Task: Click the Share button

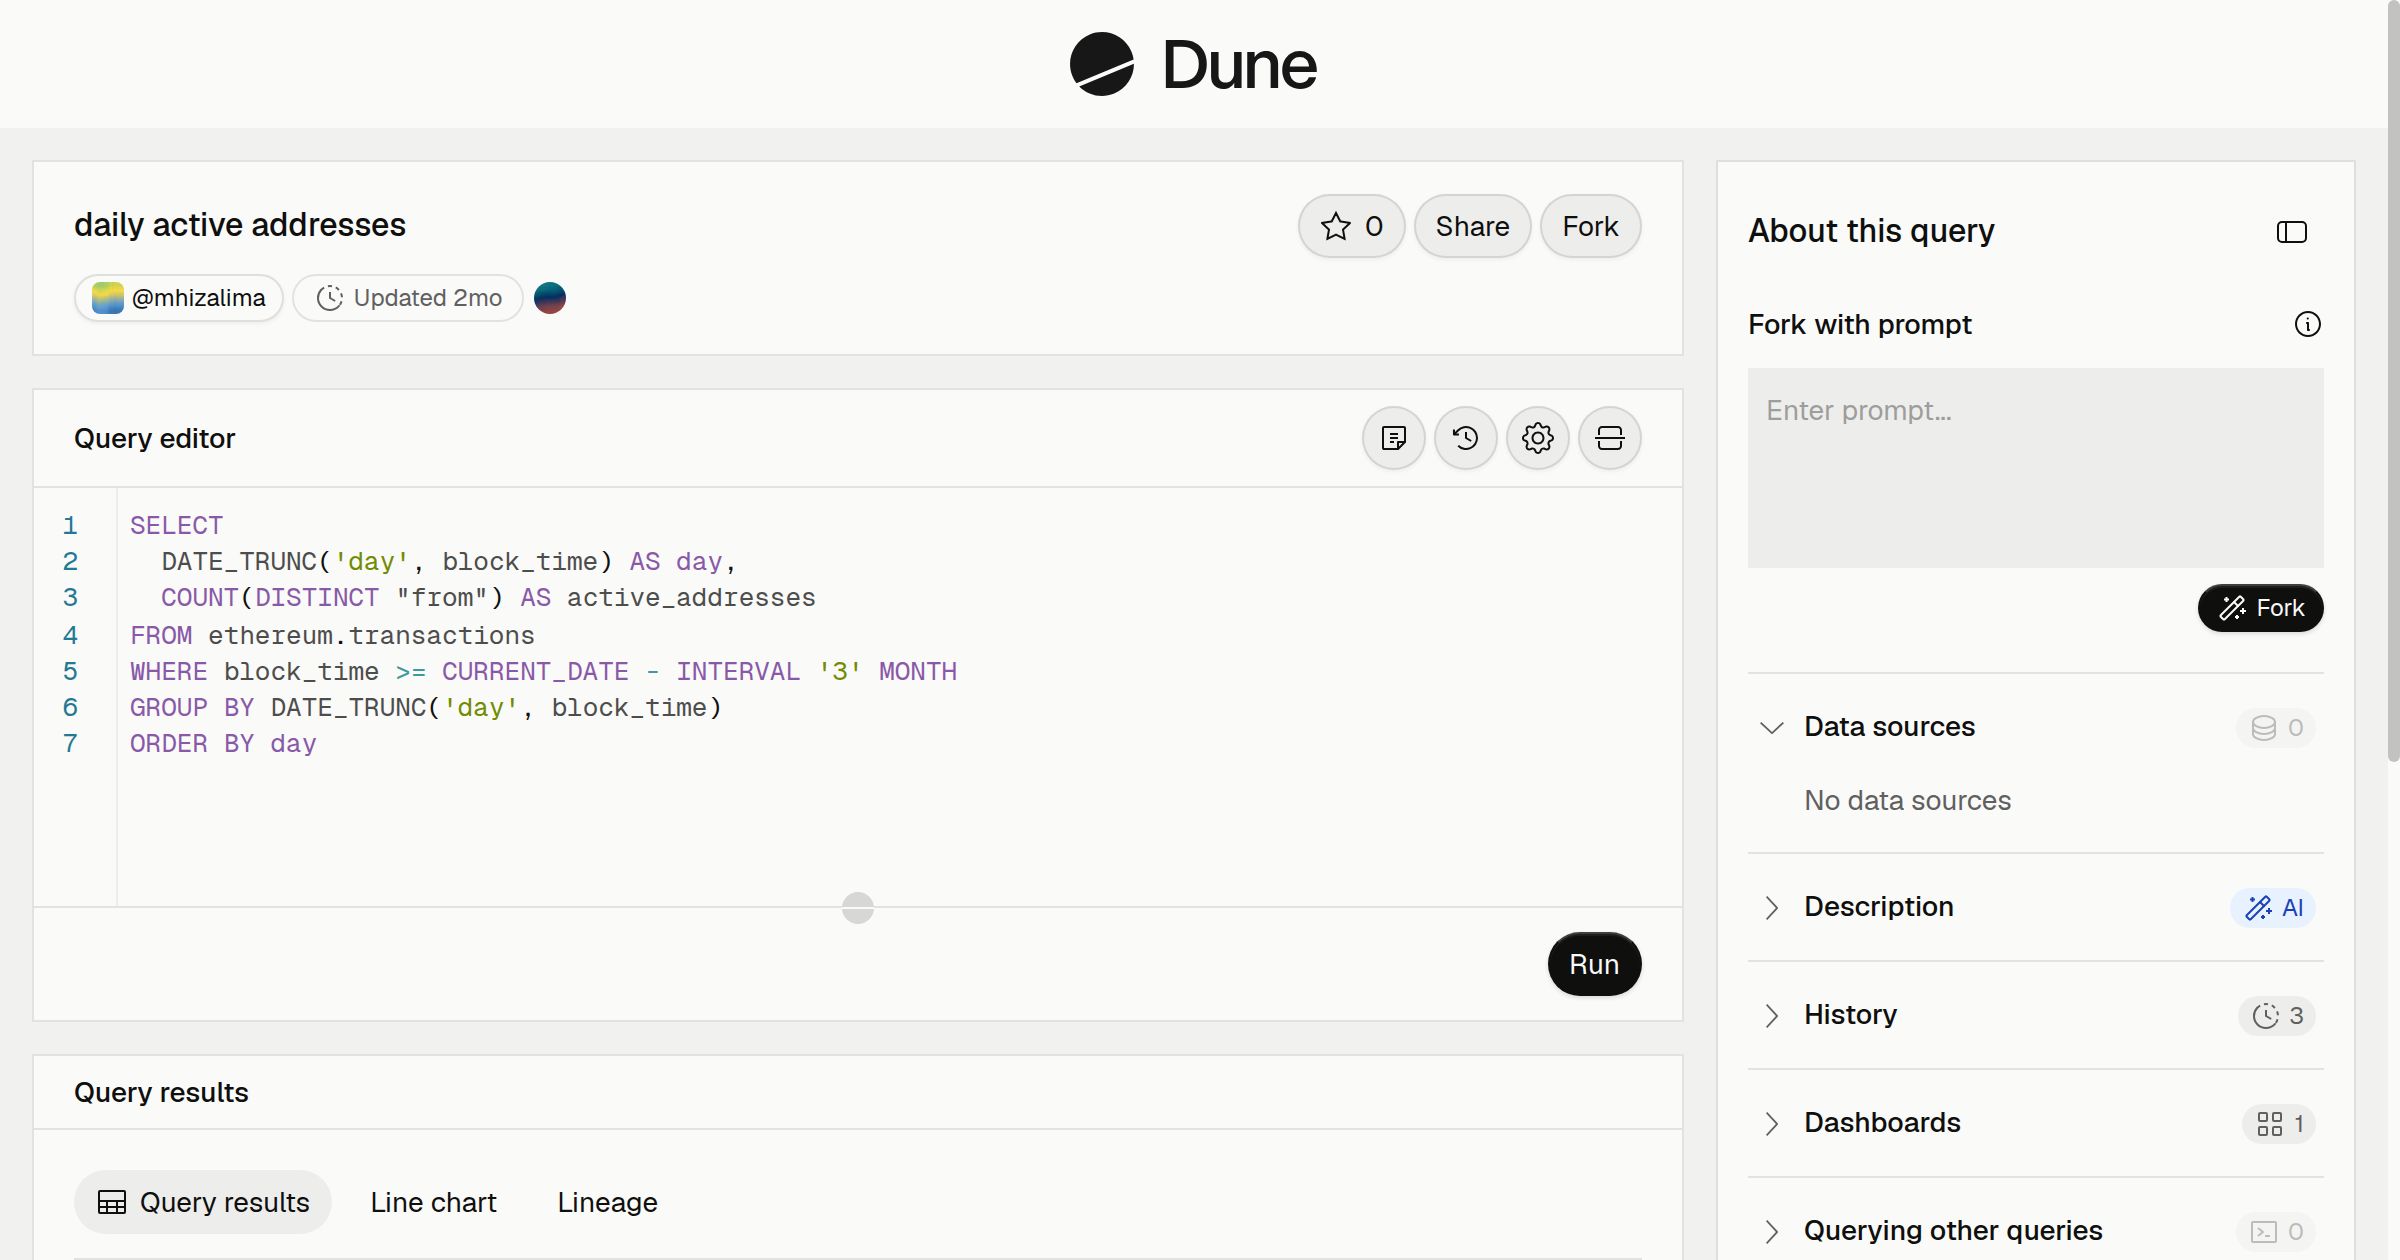Action: (x=1472, y=226)
